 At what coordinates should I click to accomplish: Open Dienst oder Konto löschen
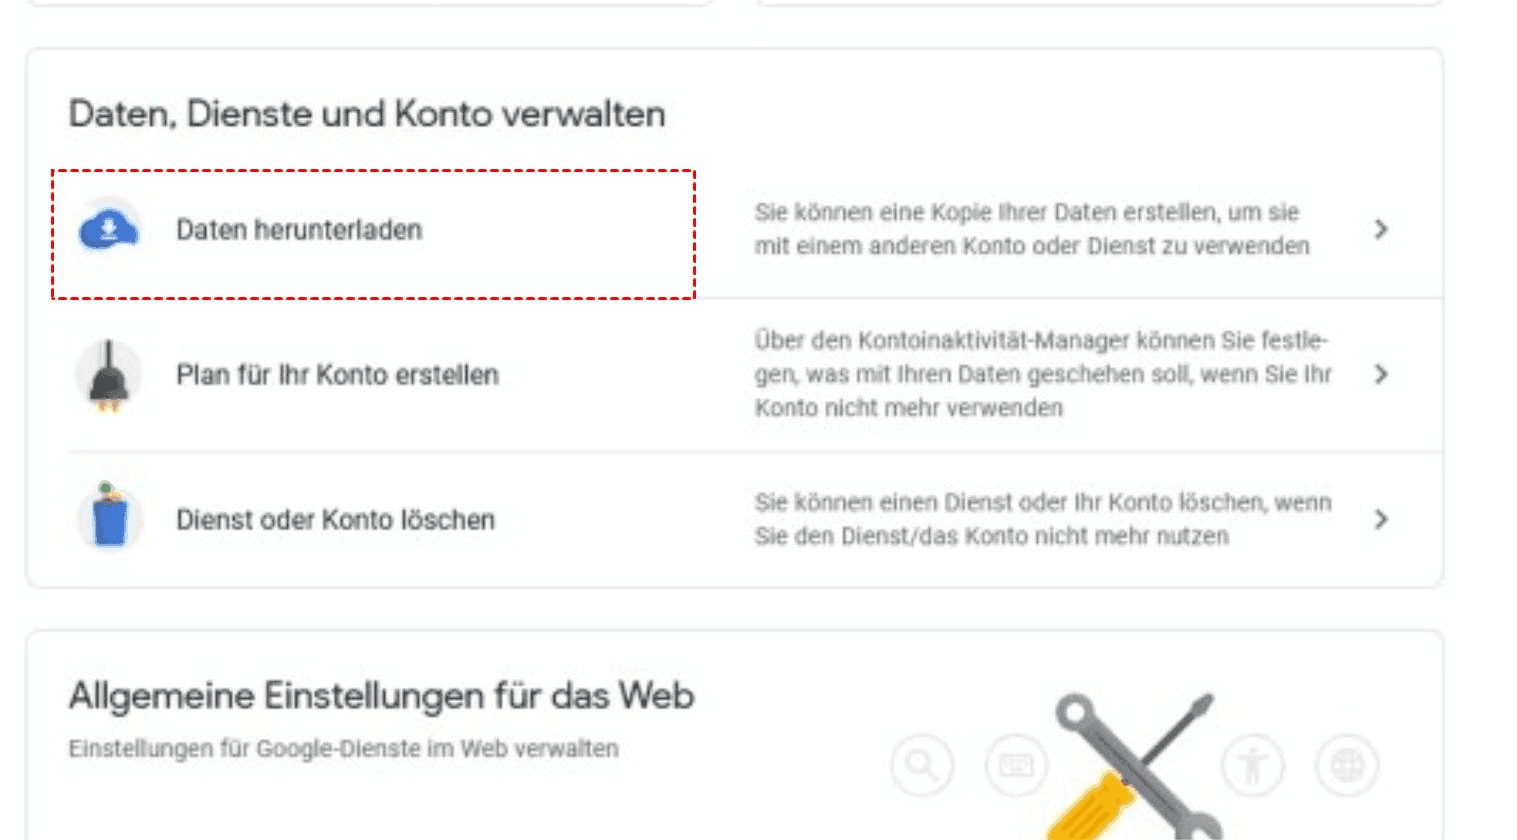(335, 520)
